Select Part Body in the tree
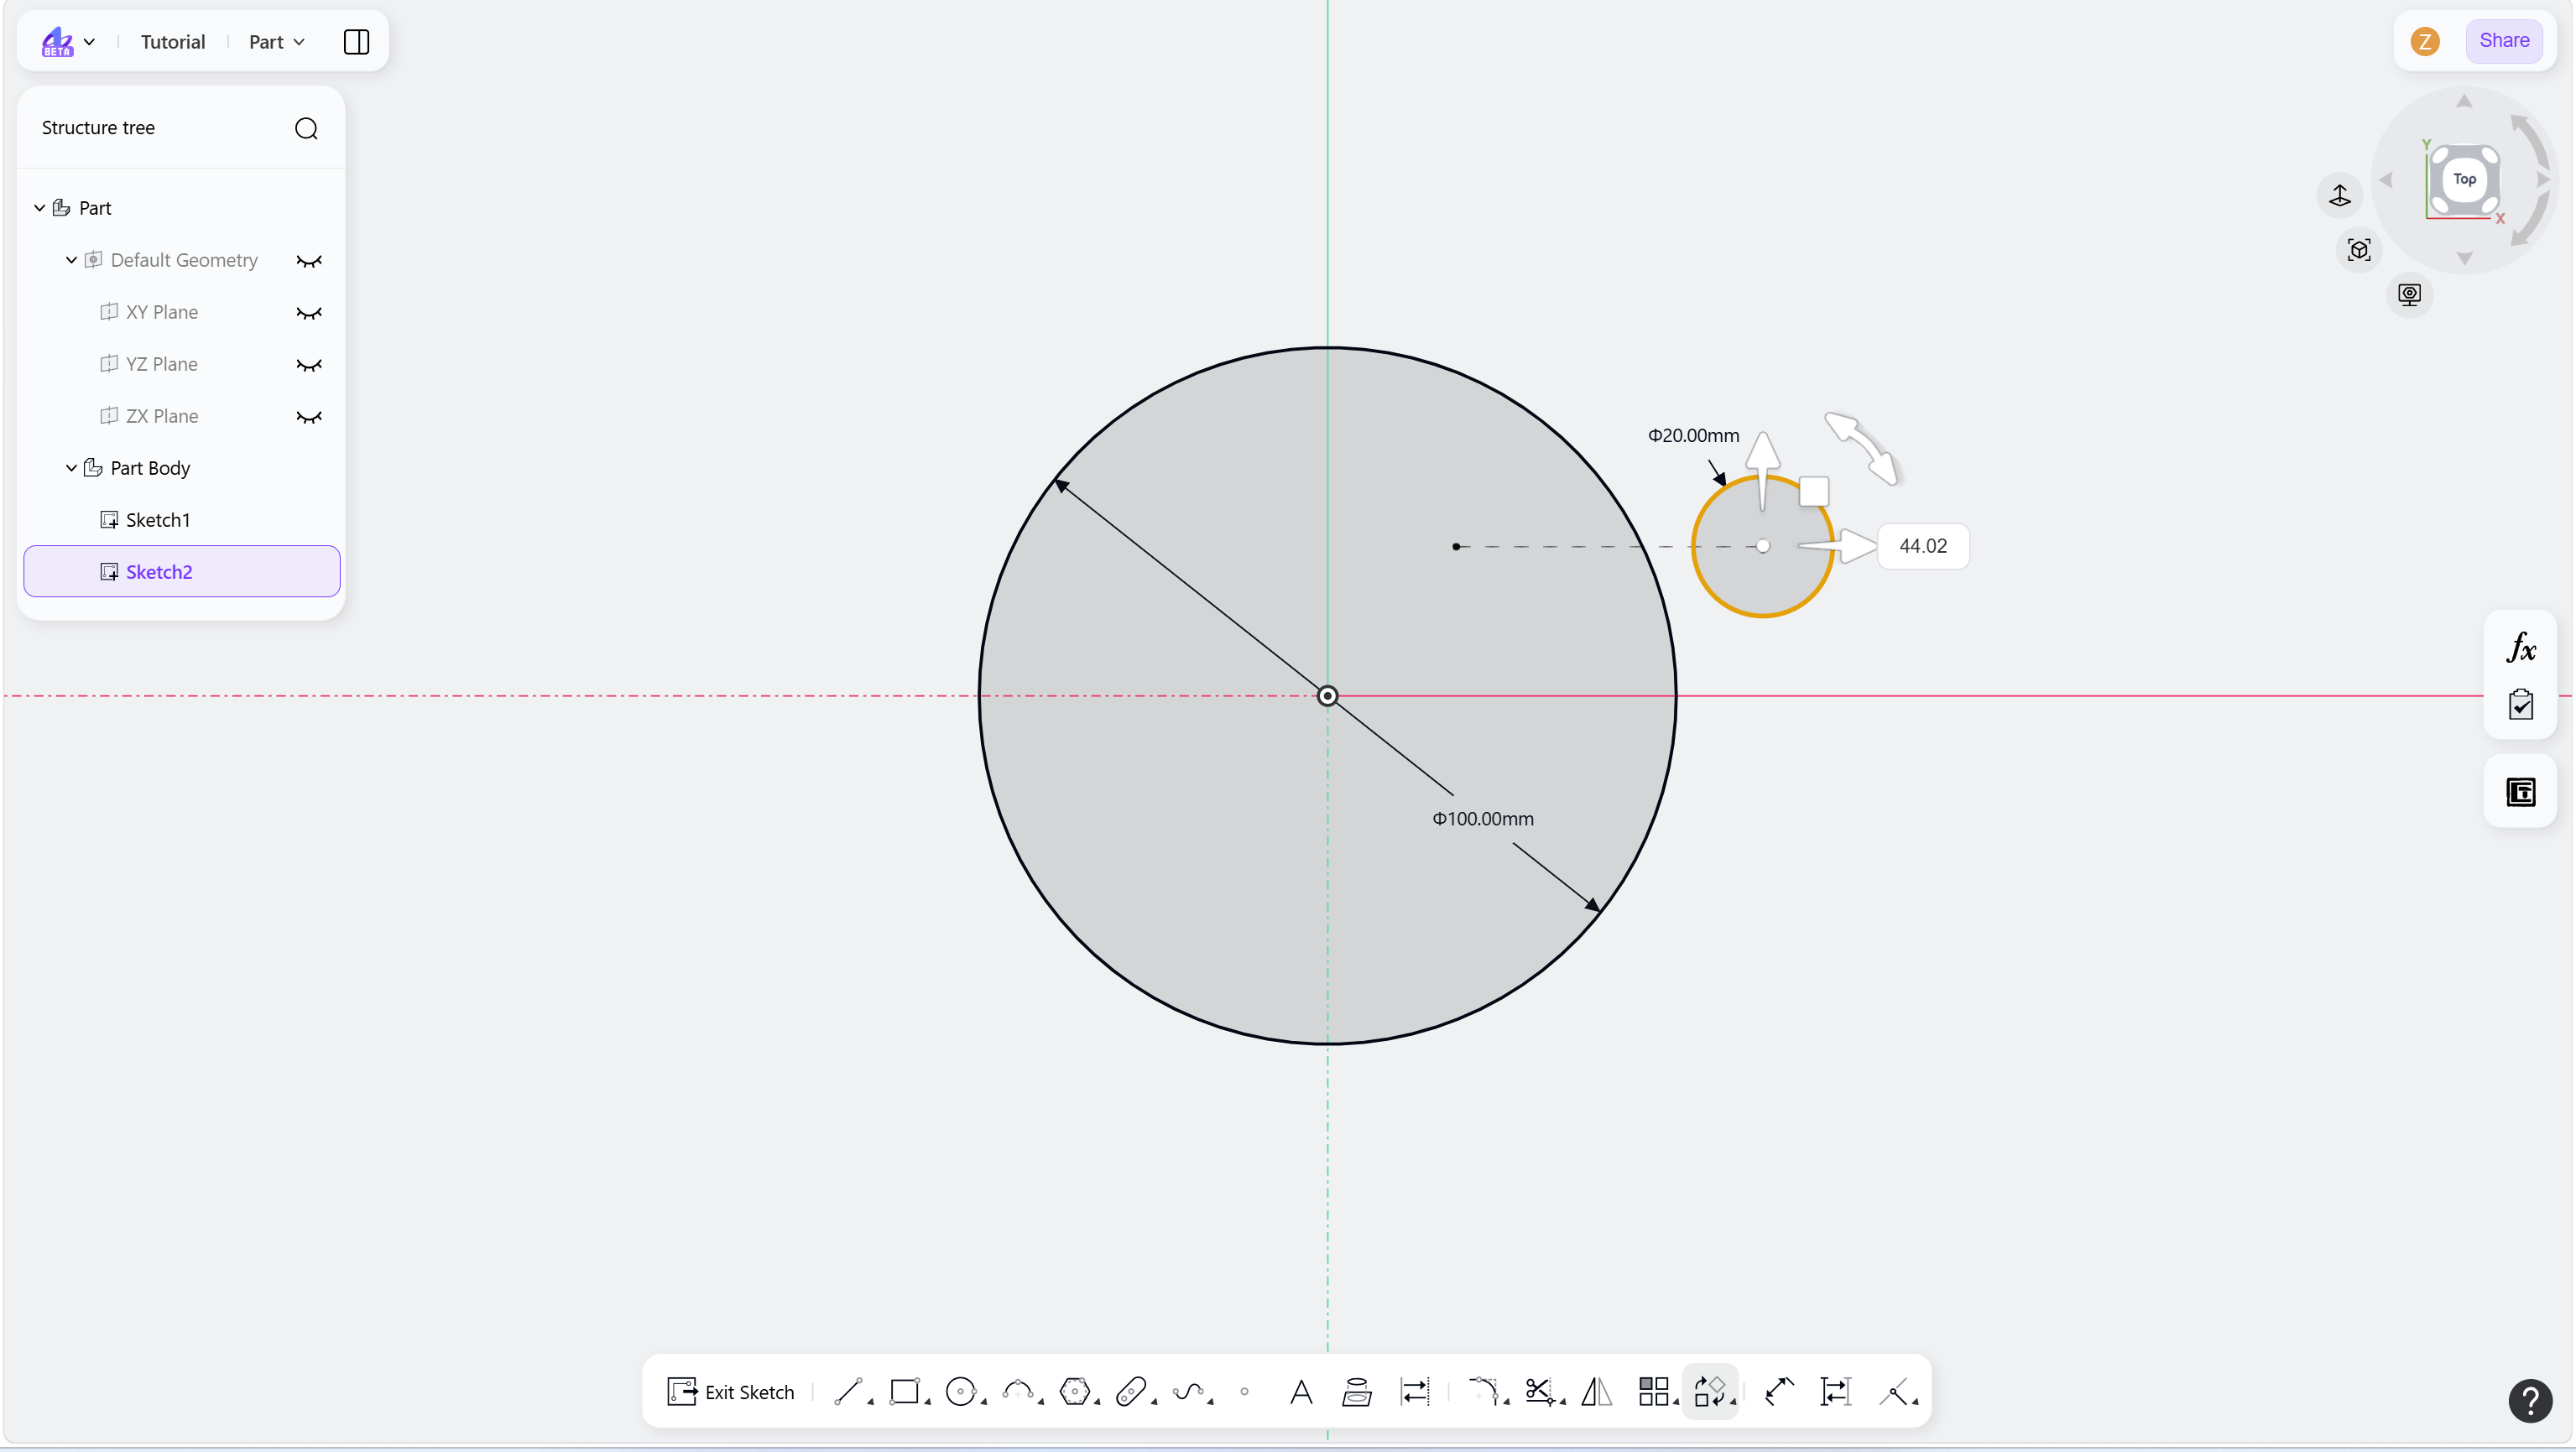 point(150,468)
